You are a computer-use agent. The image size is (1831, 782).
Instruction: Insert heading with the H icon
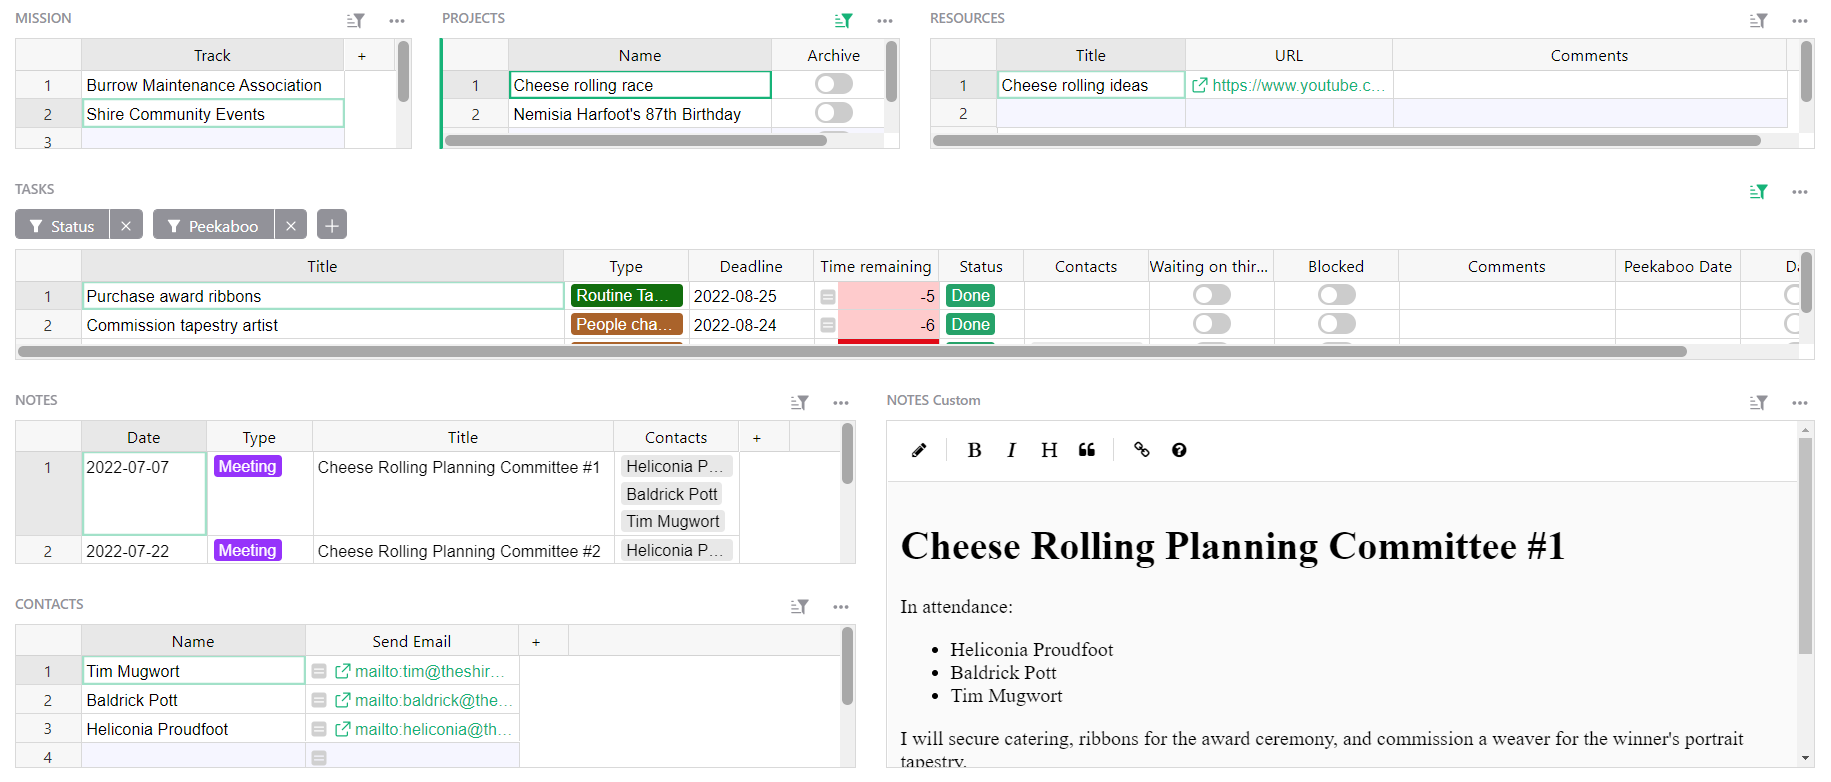(x=1048, y=450)
